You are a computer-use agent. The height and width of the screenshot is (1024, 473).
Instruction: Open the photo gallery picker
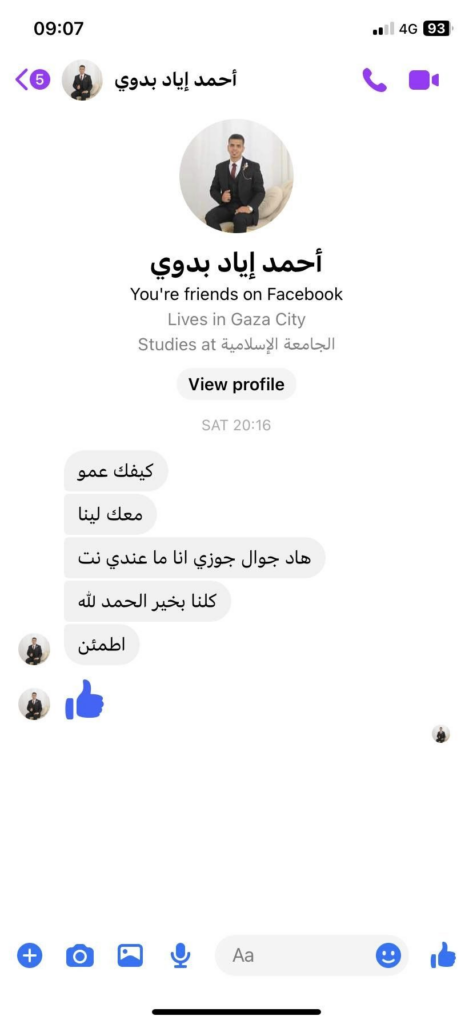click(130, 955)
